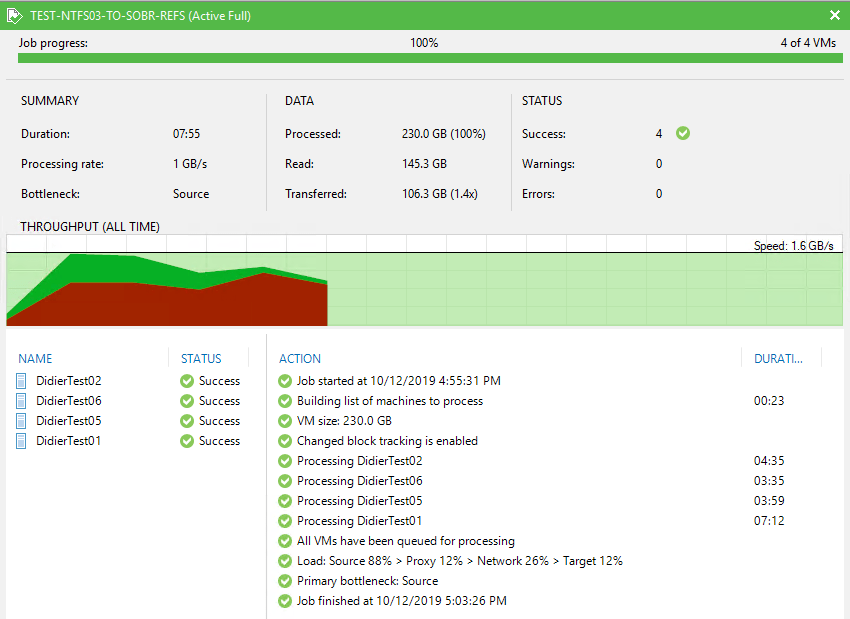Click the check icon beside All VMs queued entry
Image resolution: width=850 pixels, height=619 pixels.
click(285, 541)
